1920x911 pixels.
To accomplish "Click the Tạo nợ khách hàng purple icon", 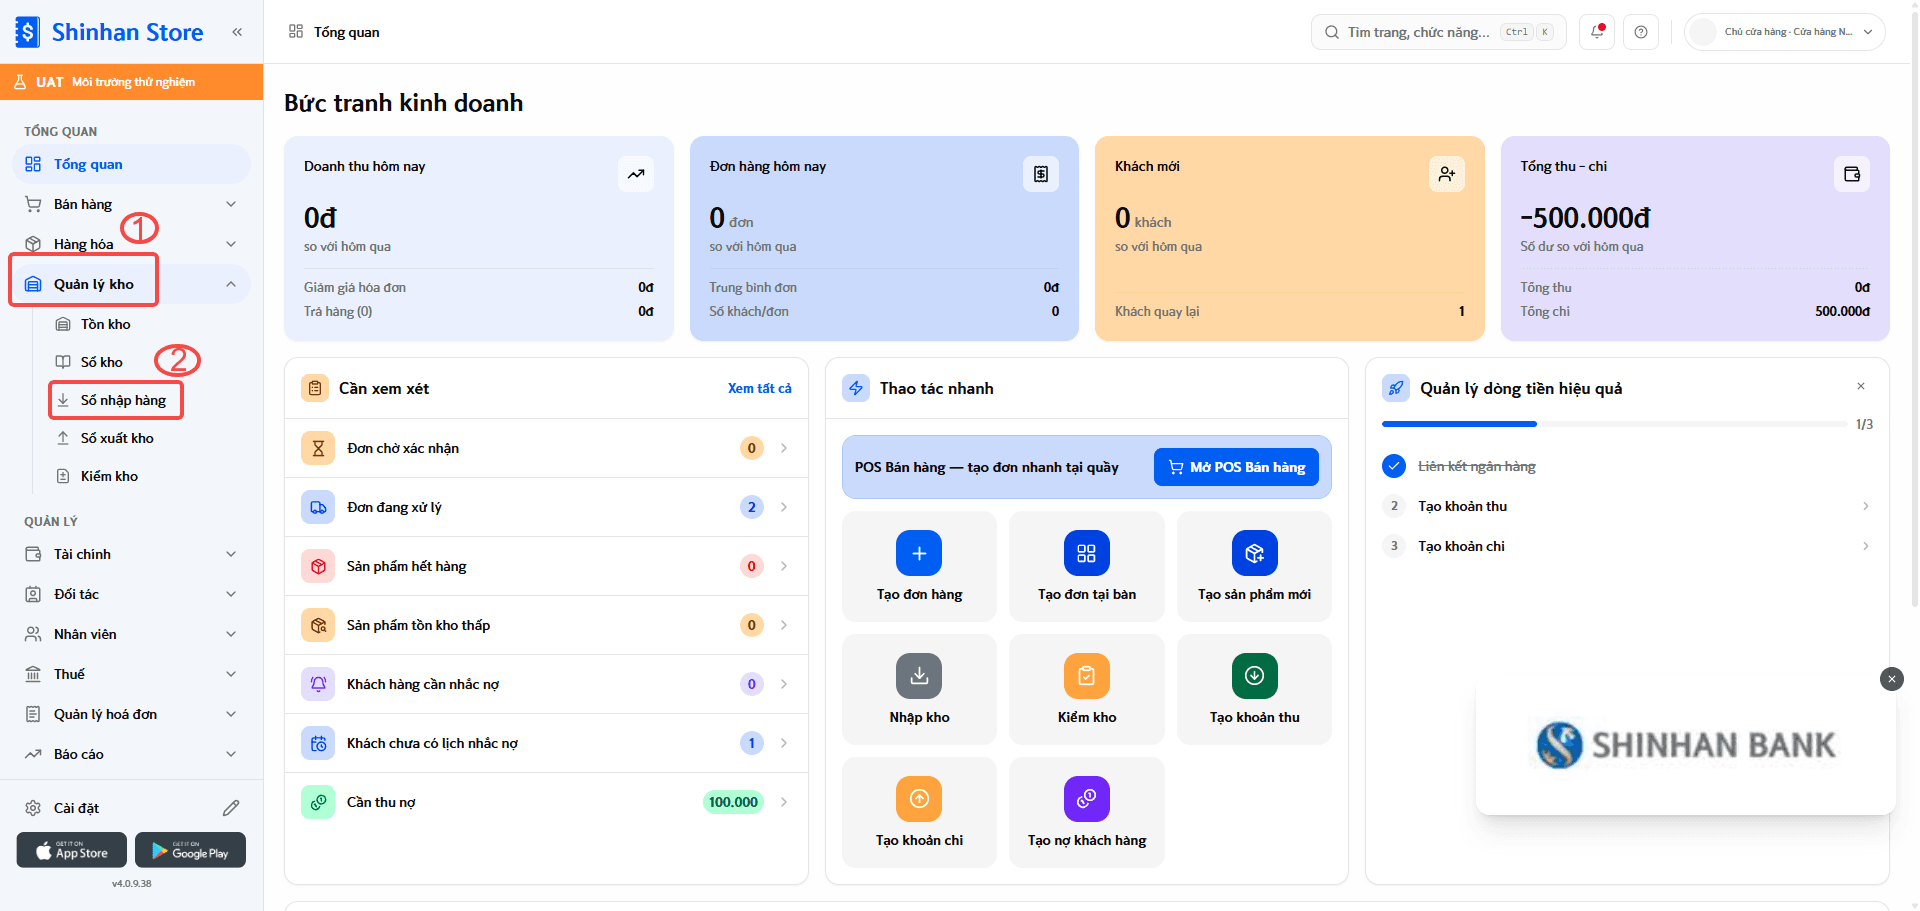I will [x=1087, y=799].
